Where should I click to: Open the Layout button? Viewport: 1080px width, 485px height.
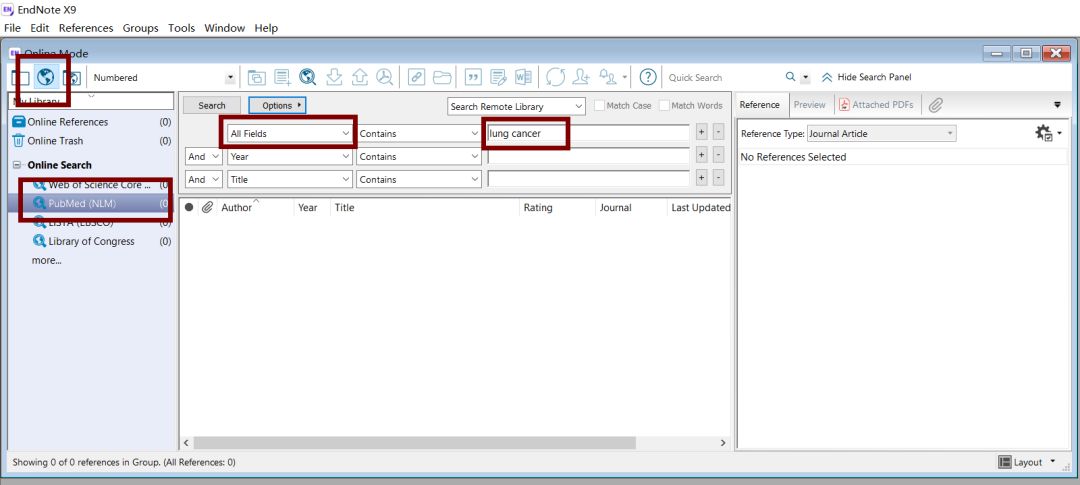pos(1026,462)
